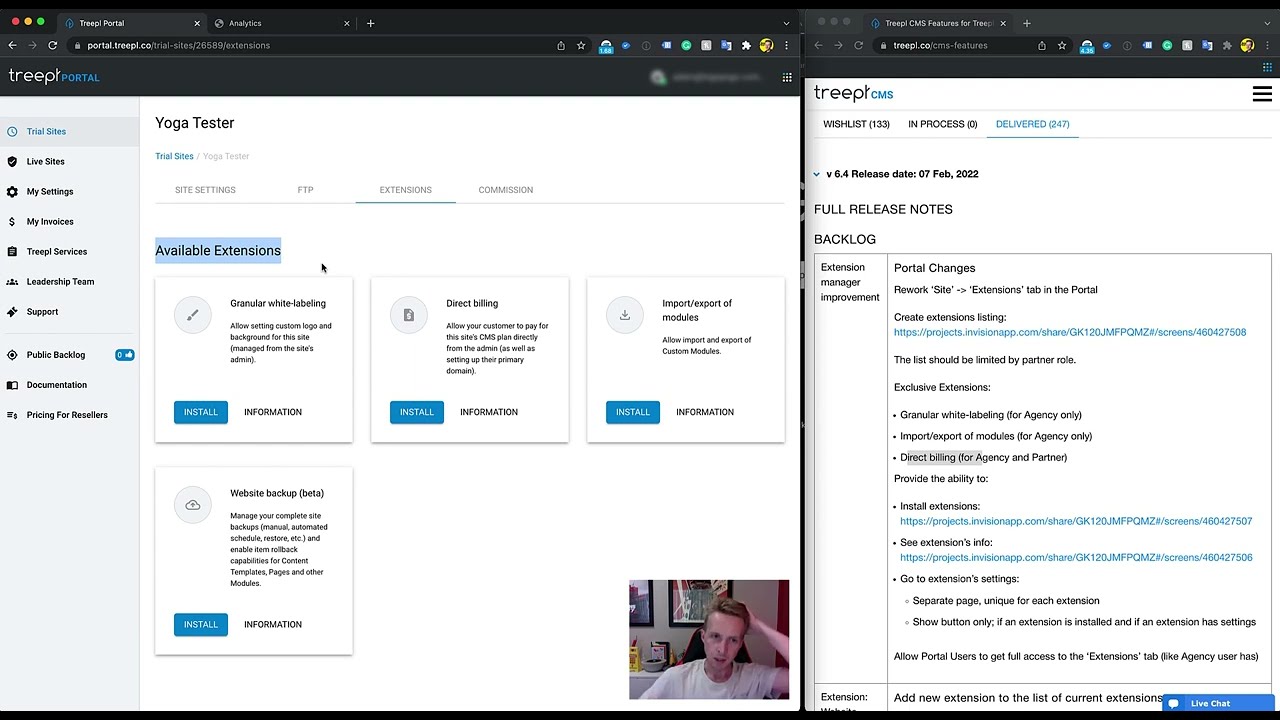Open the hamburger menu in Treepl CMS window

pyautogui.click(x=1262, y=94)
